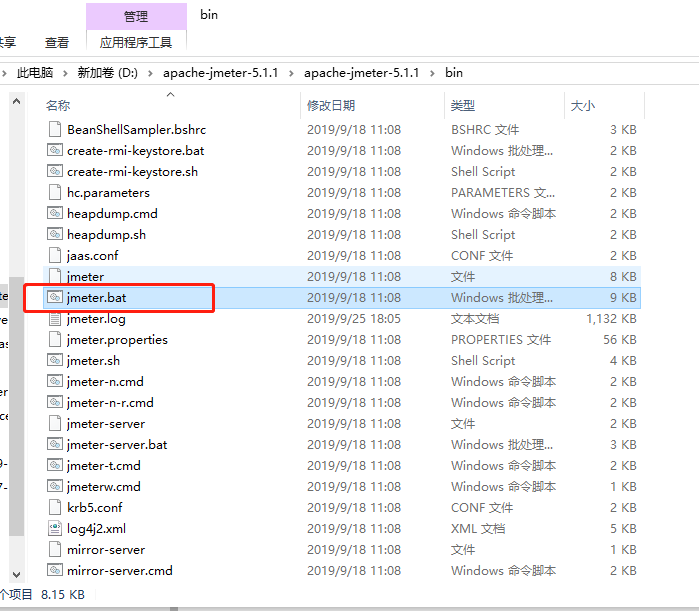Viewport: 699px width, 611px height.
Task: Click the mirror-server file icon
Action: [55, 549]
